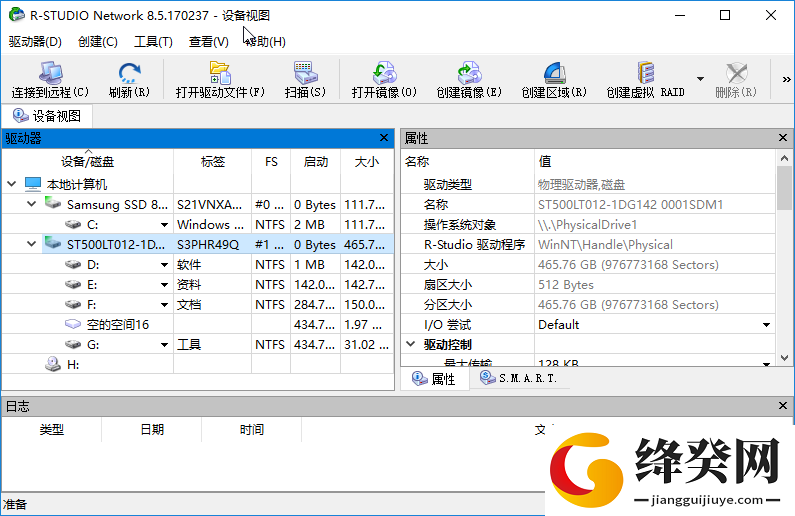Switch to the 属性 tab

coord(434,379)
